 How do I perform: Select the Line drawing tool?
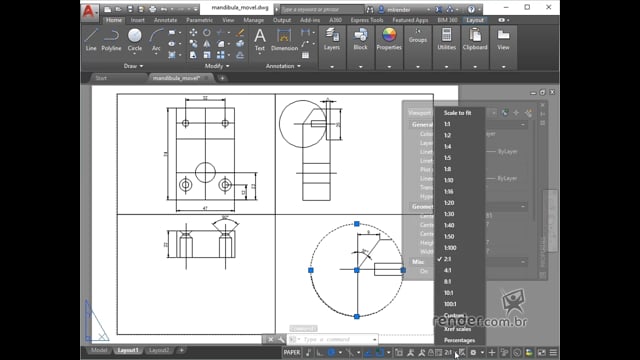(x=91, y=40)
